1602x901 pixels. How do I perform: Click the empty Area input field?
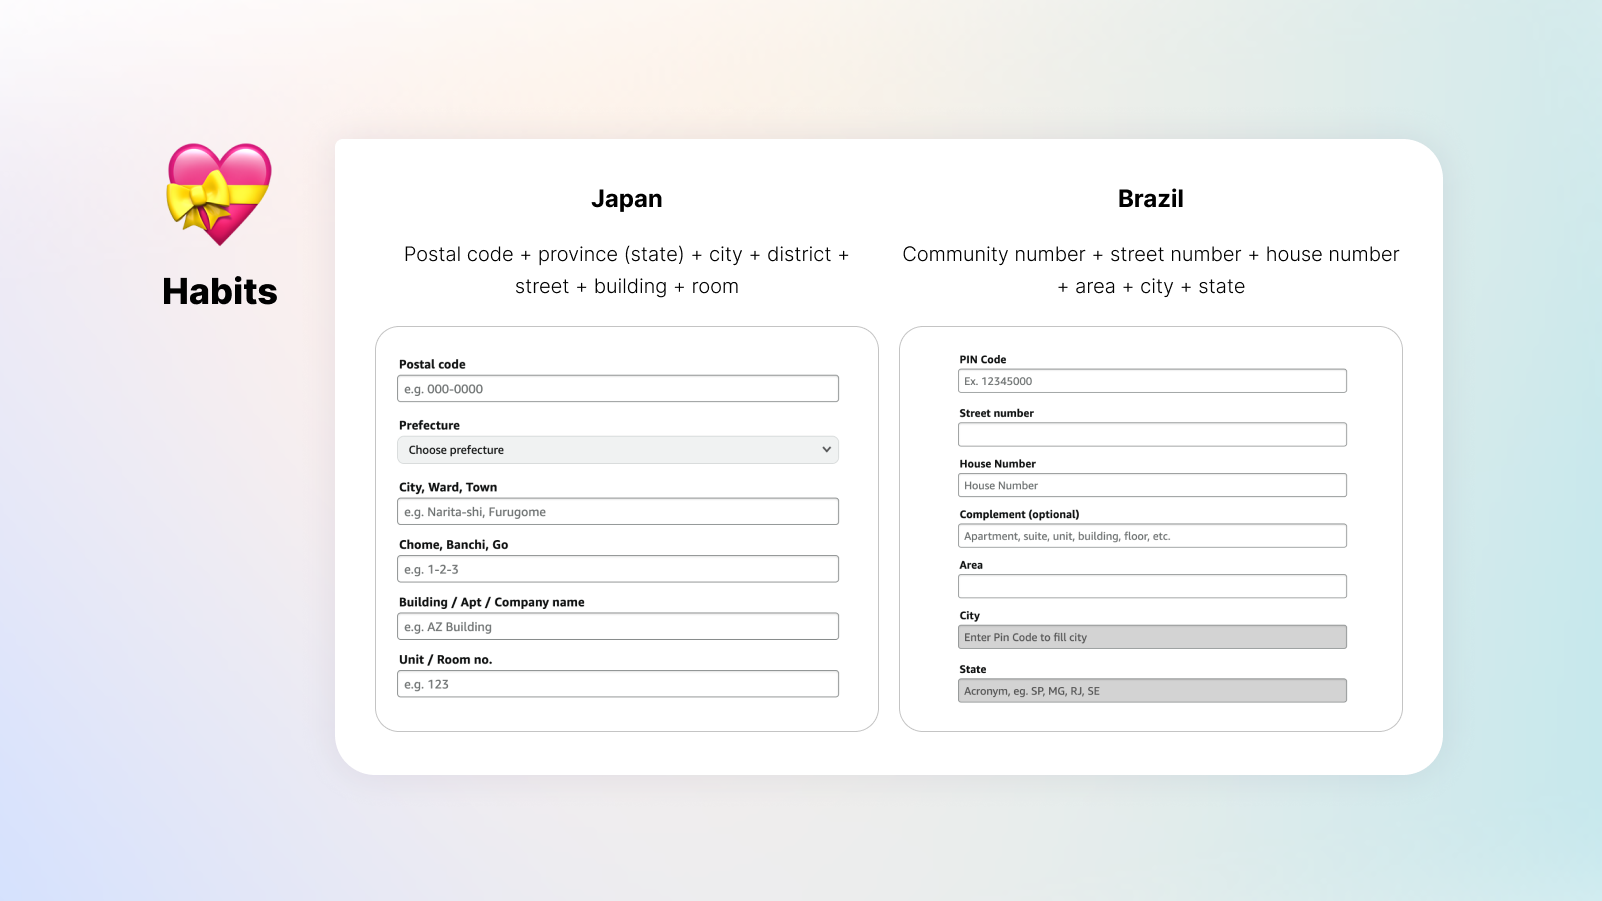click(1151, 587)
